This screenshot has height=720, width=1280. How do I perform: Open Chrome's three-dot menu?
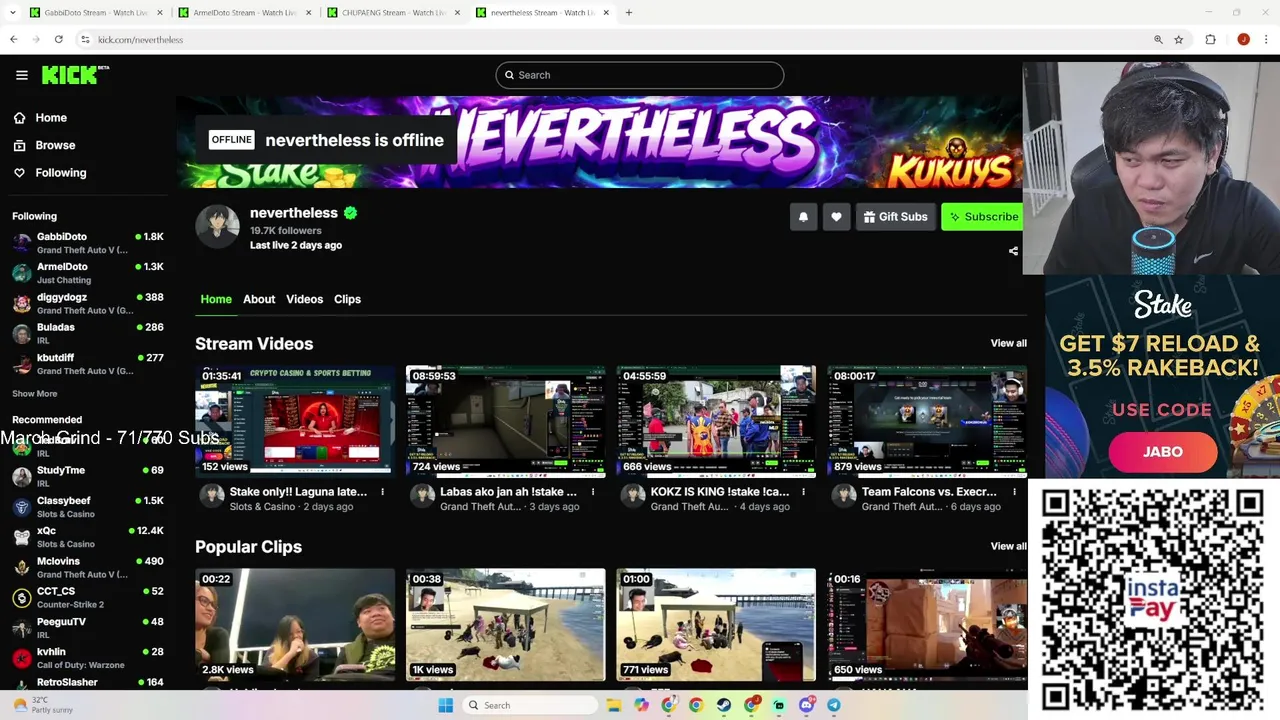(x=1266, y=39)
